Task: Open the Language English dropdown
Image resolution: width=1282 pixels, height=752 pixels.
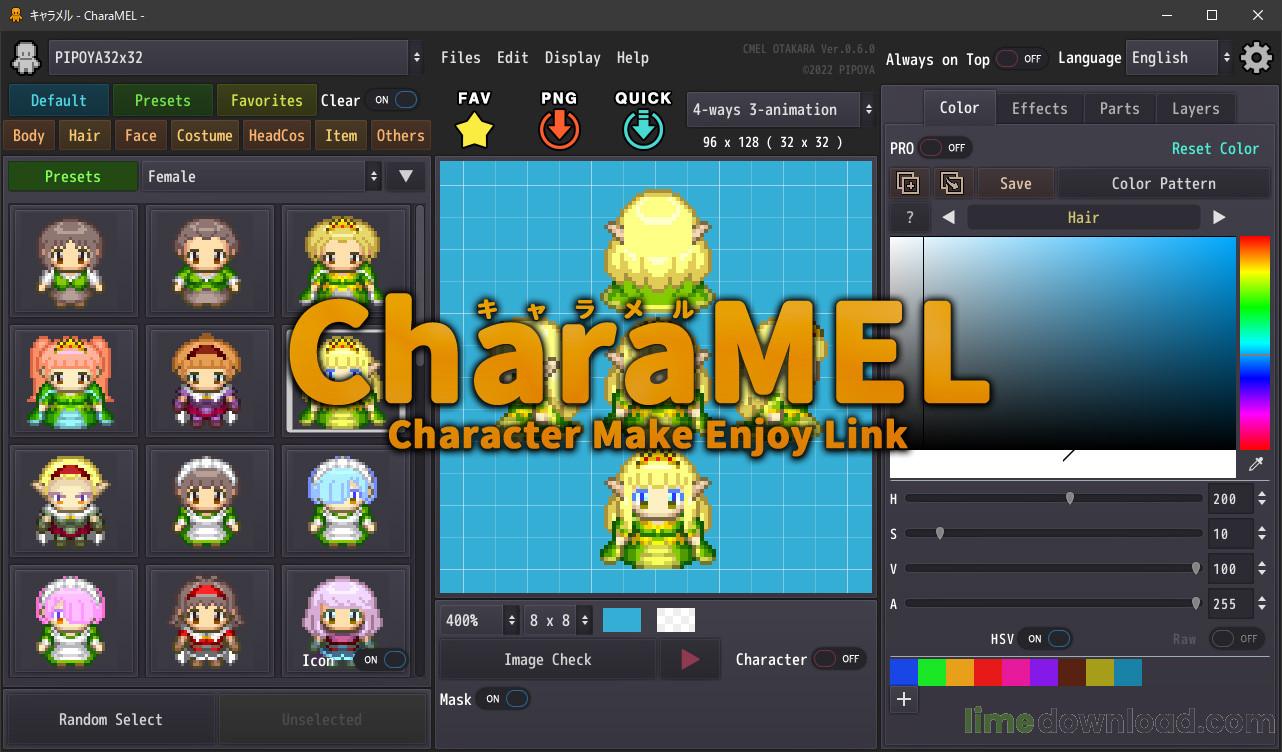Action: tap(1179, 58)
